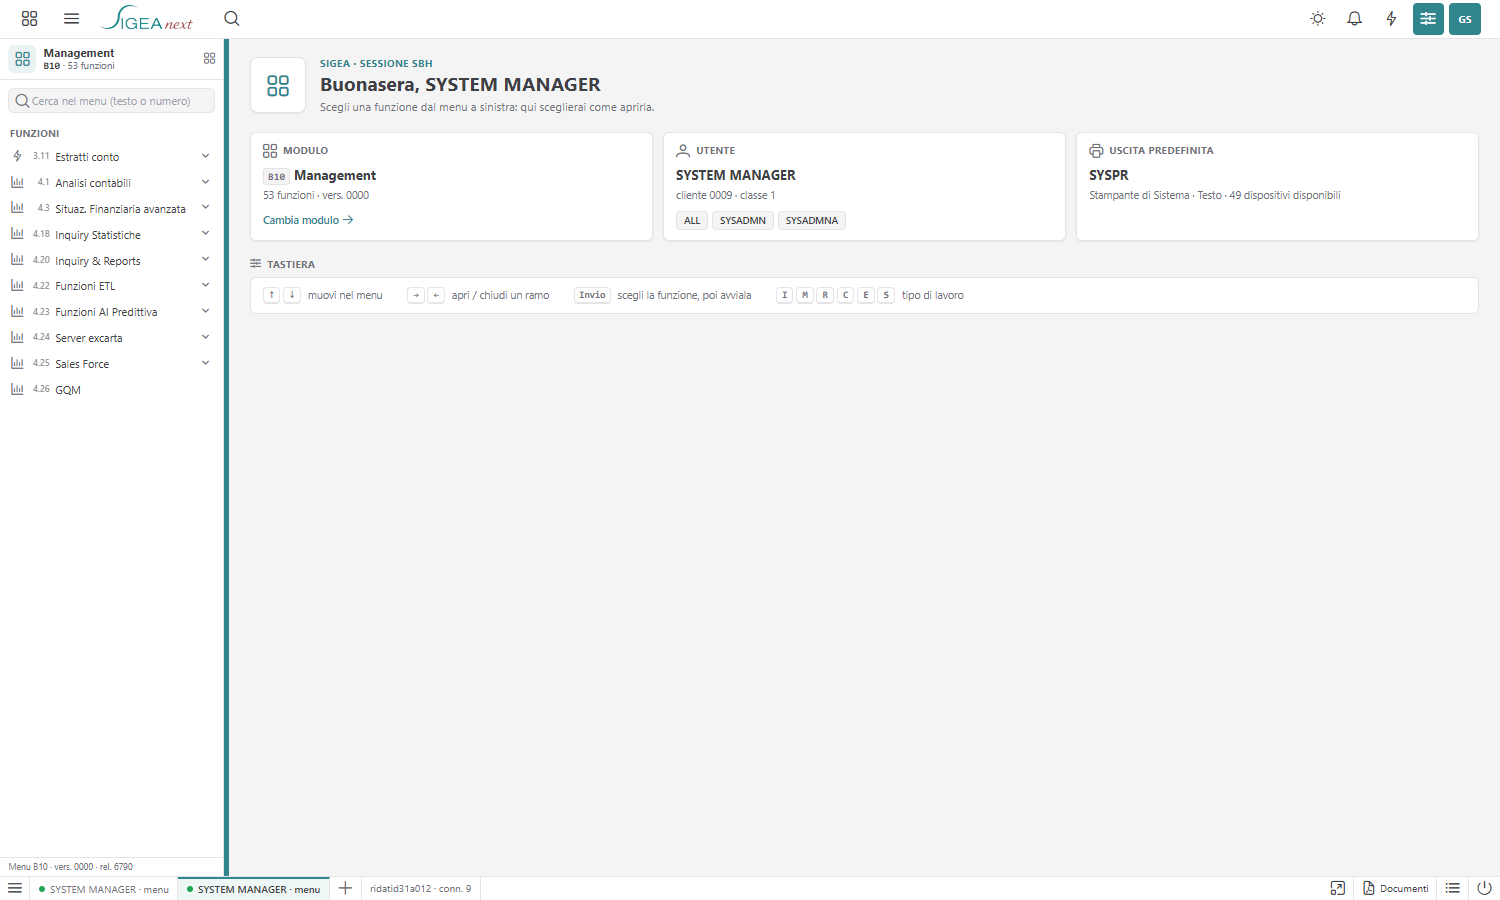Switch to the active SYSTEM MANAGER menu tab
The image size is (1500, 900).
point(253,889)
